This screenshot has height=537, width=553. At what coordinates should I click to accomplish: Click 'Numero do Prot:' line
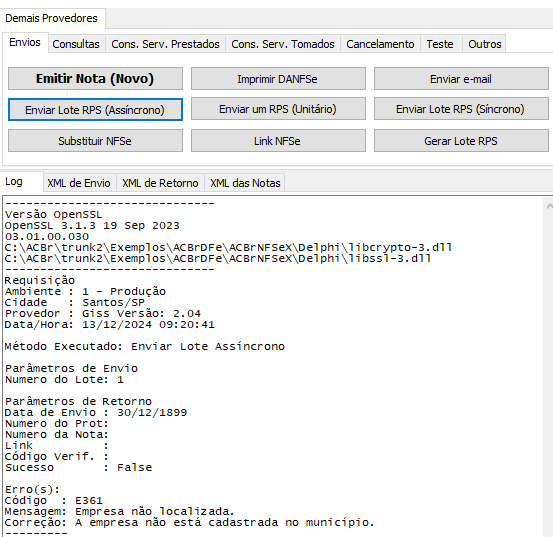click(x=56, y=423)
